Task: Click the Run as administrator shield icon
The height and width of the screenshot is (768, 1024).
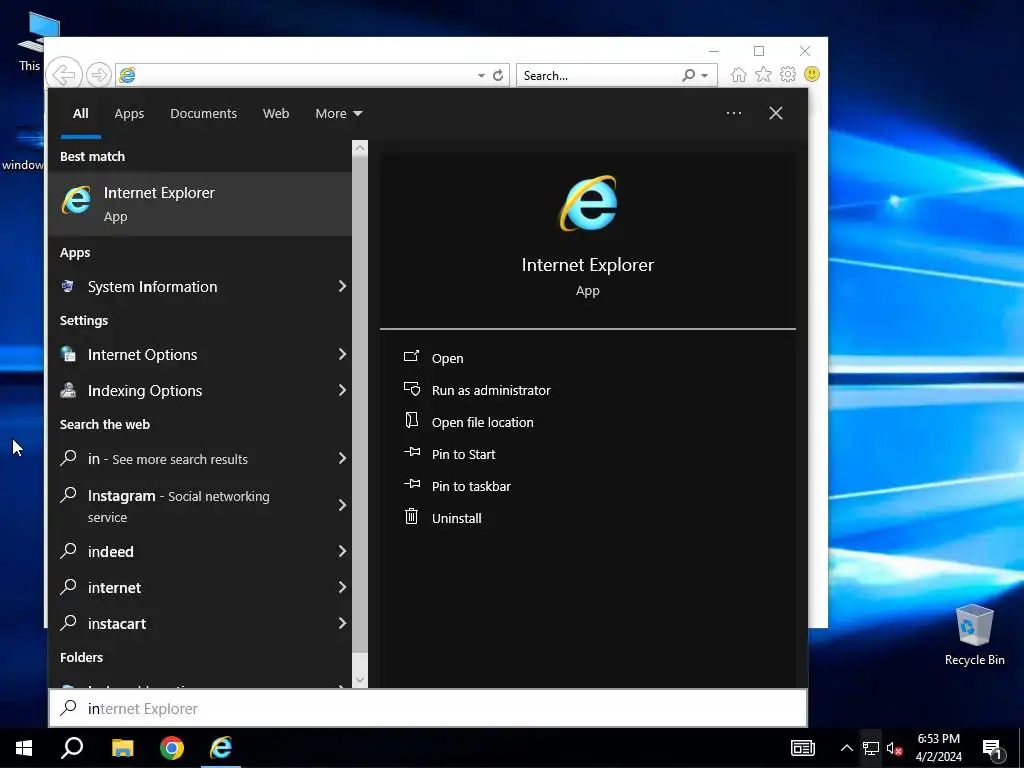Action: pos(411,389)
